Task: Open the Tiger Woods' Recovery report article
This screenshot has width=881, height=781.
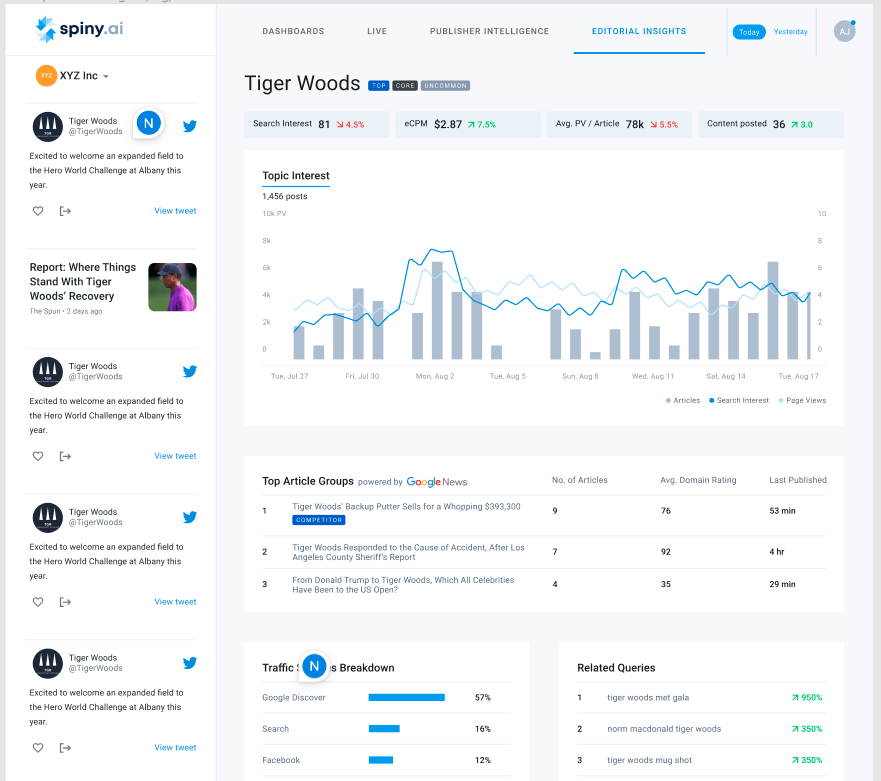Action: coord(83,281)
